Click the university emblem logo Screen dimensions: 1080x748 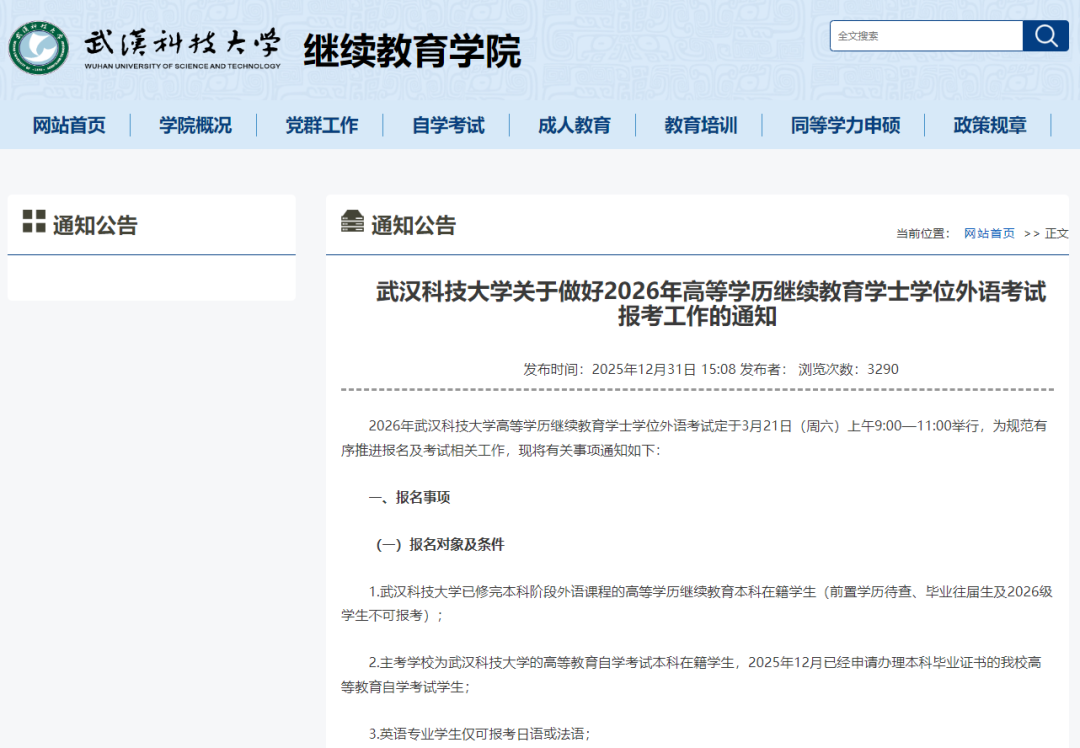(40, 46)
